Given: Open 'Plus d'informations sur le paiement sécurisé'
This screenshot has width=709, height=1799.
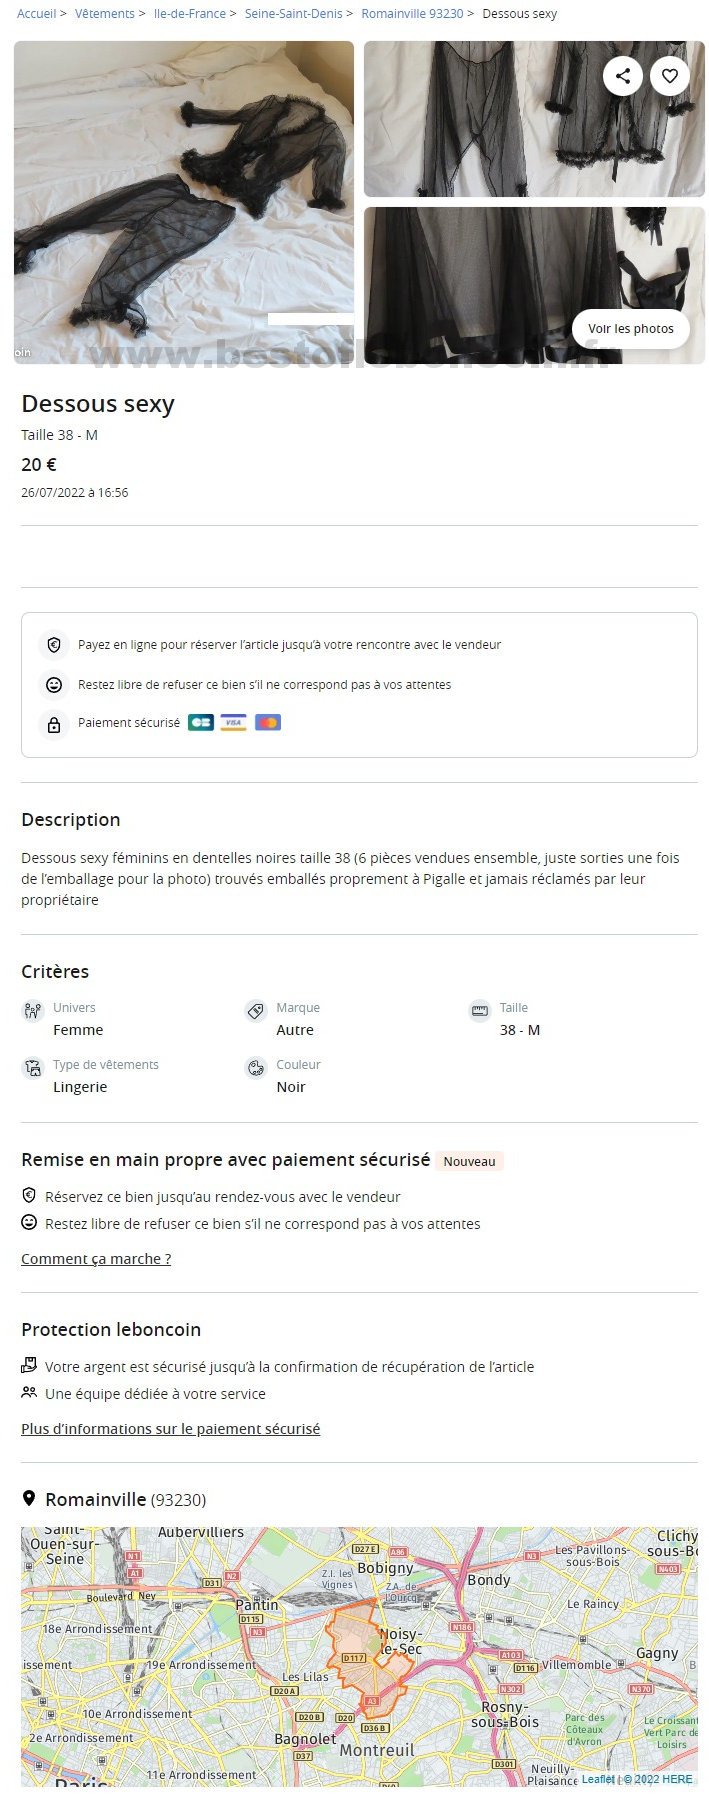Looking at the screenshot, I should click(x=171, y=1429).
